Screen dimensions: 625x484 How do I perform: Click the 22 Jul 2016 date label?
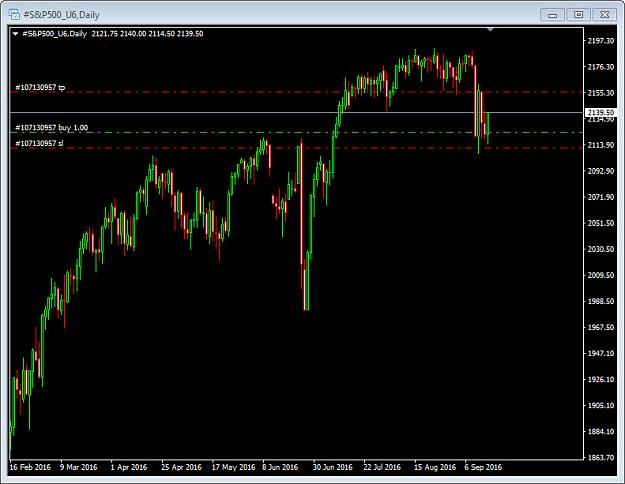382,467
